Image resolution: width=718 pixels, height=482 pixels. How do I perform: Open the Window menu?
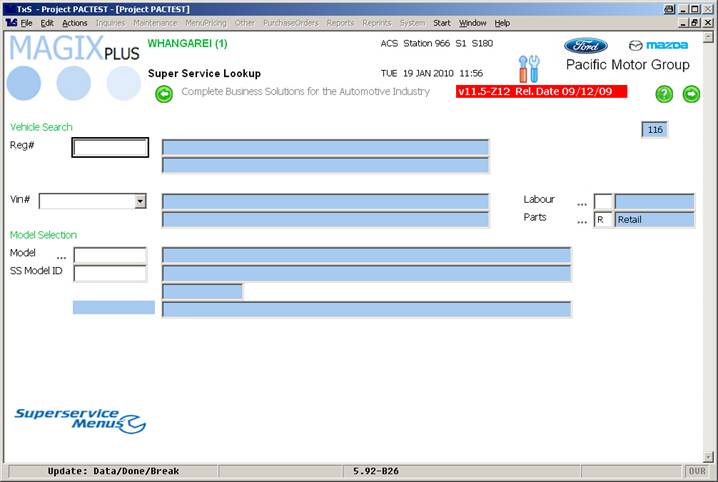pyautogui.click(x=473, y=22)
